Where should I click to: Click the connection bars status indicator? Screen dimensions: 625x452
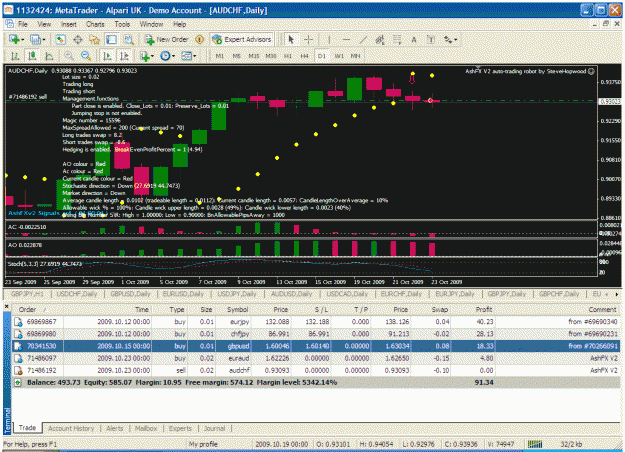click(x=535, y=444)
